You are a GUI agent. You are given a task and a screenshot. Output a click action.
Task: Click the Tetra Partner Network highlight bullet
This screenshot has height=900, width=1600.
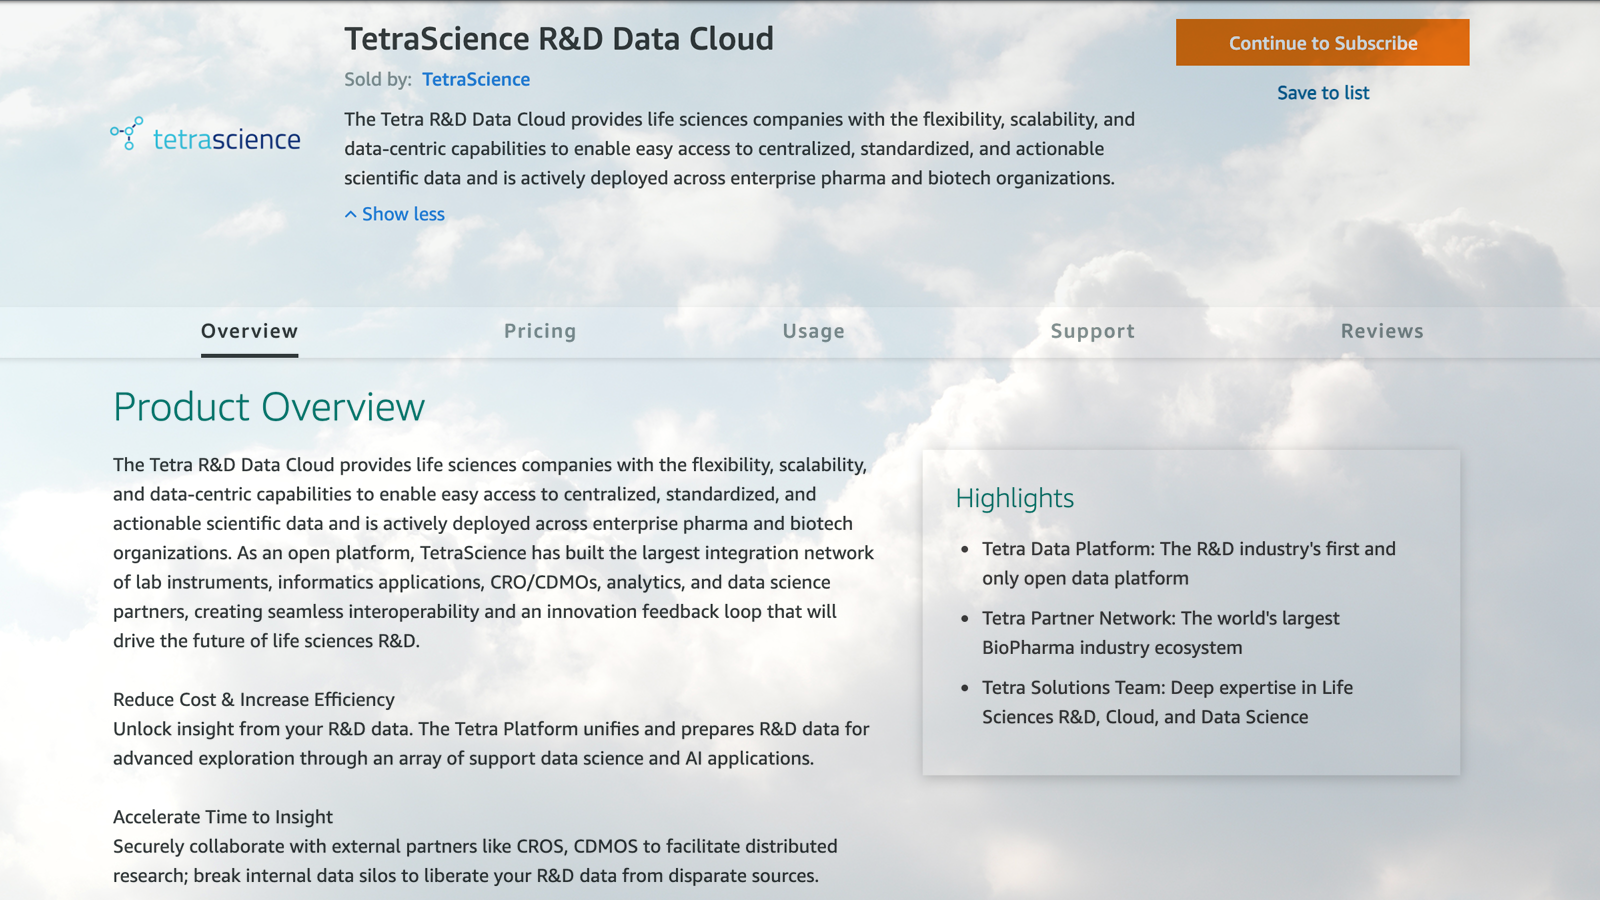(x=1160, y=632)
